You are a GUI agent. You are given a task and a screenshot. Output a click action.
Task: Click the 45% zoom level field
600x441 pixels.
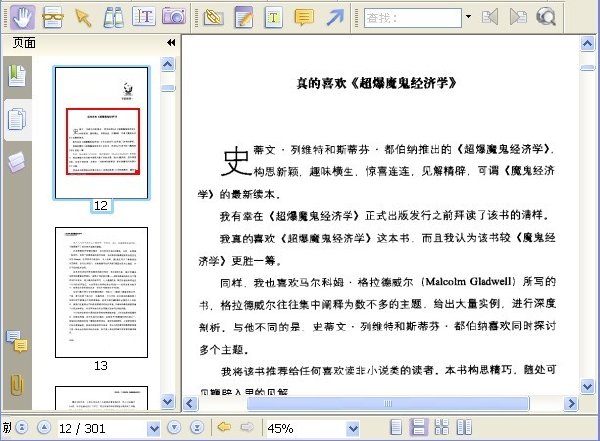(x=306, y=428)
